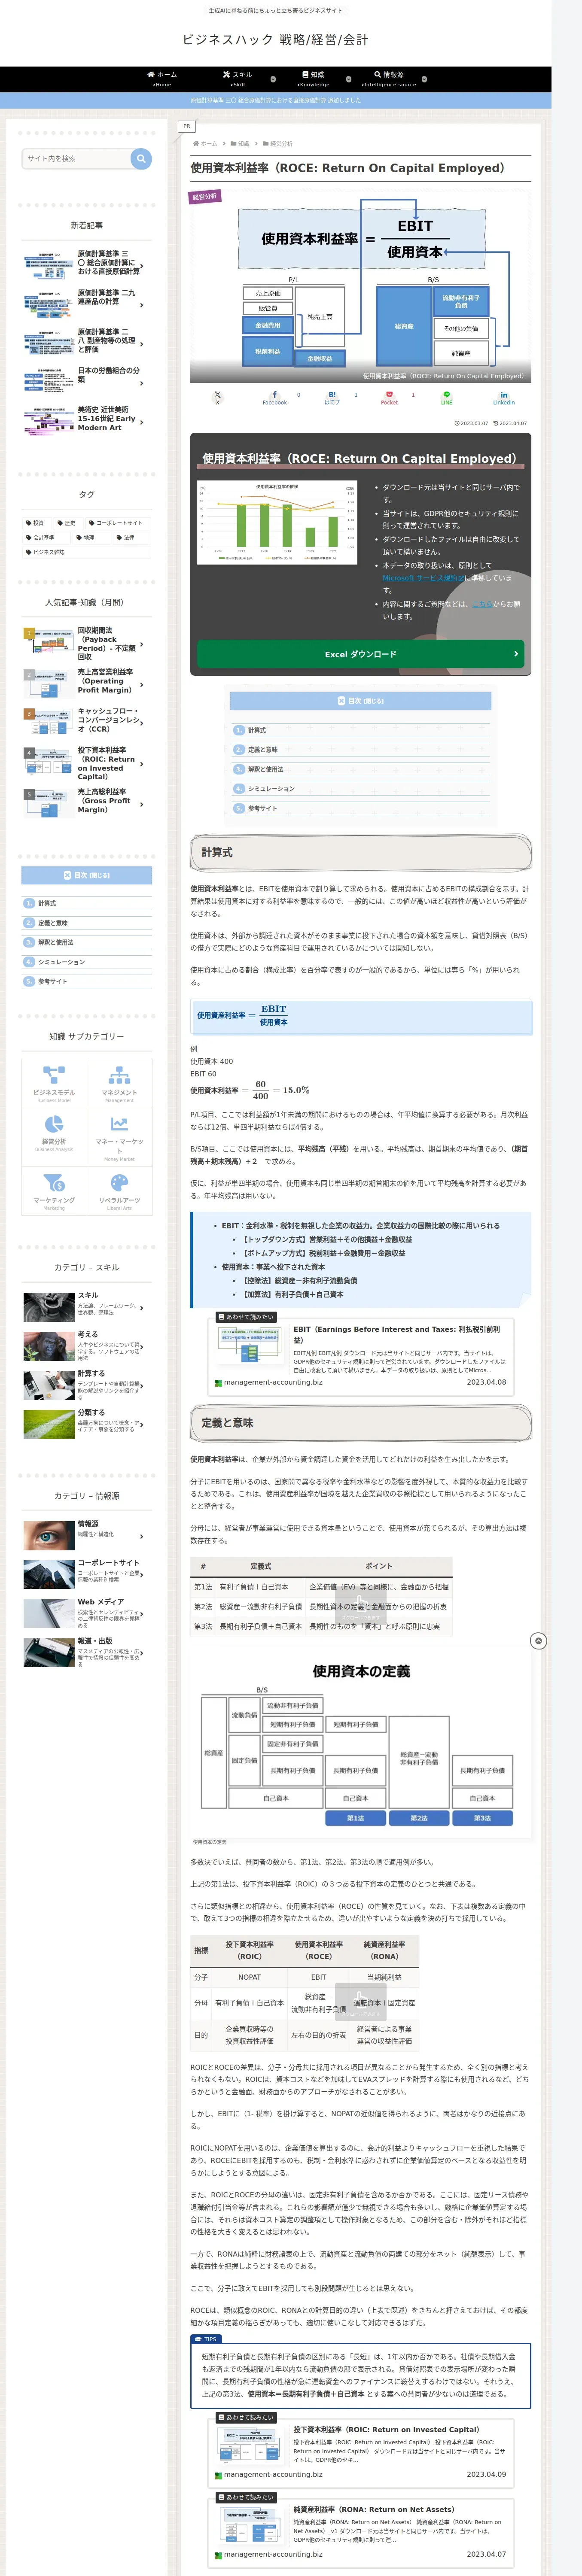Share article on X

point(217,397)
